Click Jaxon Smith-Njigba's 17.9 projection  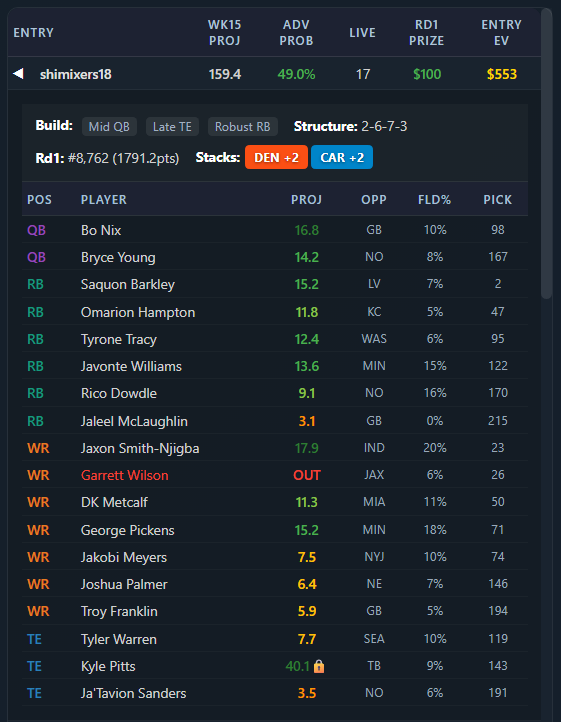307,448
